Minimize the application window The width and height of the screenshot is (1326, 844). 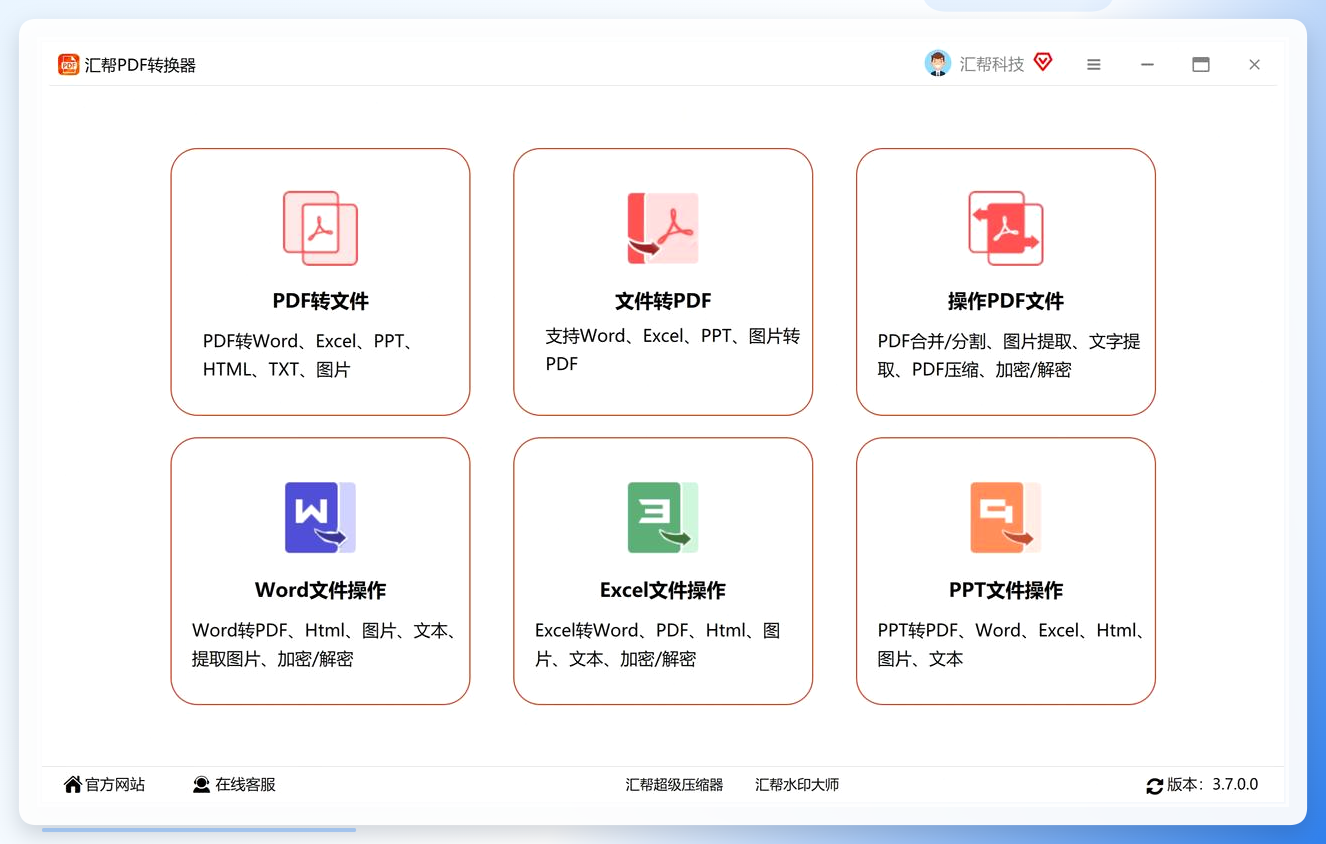[x=1147, y=64]
